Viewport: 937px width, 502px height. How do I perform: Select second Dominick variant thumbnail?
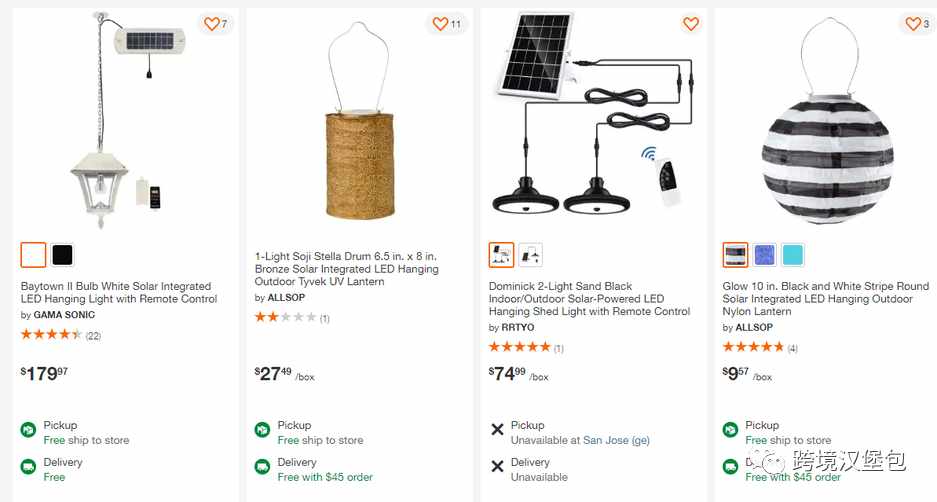tap(530, 255)
